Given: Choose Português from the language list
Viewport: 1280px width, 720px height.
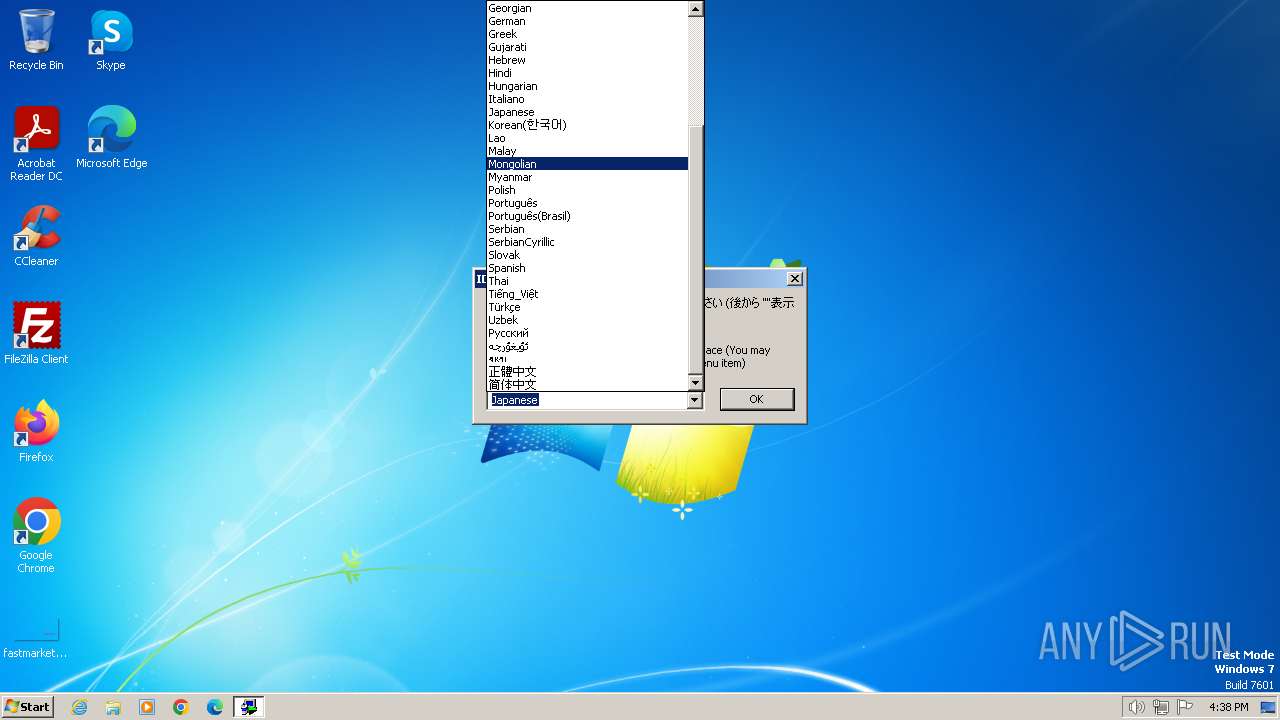Looking at the screenshot, I should click(x=587, y=203).
